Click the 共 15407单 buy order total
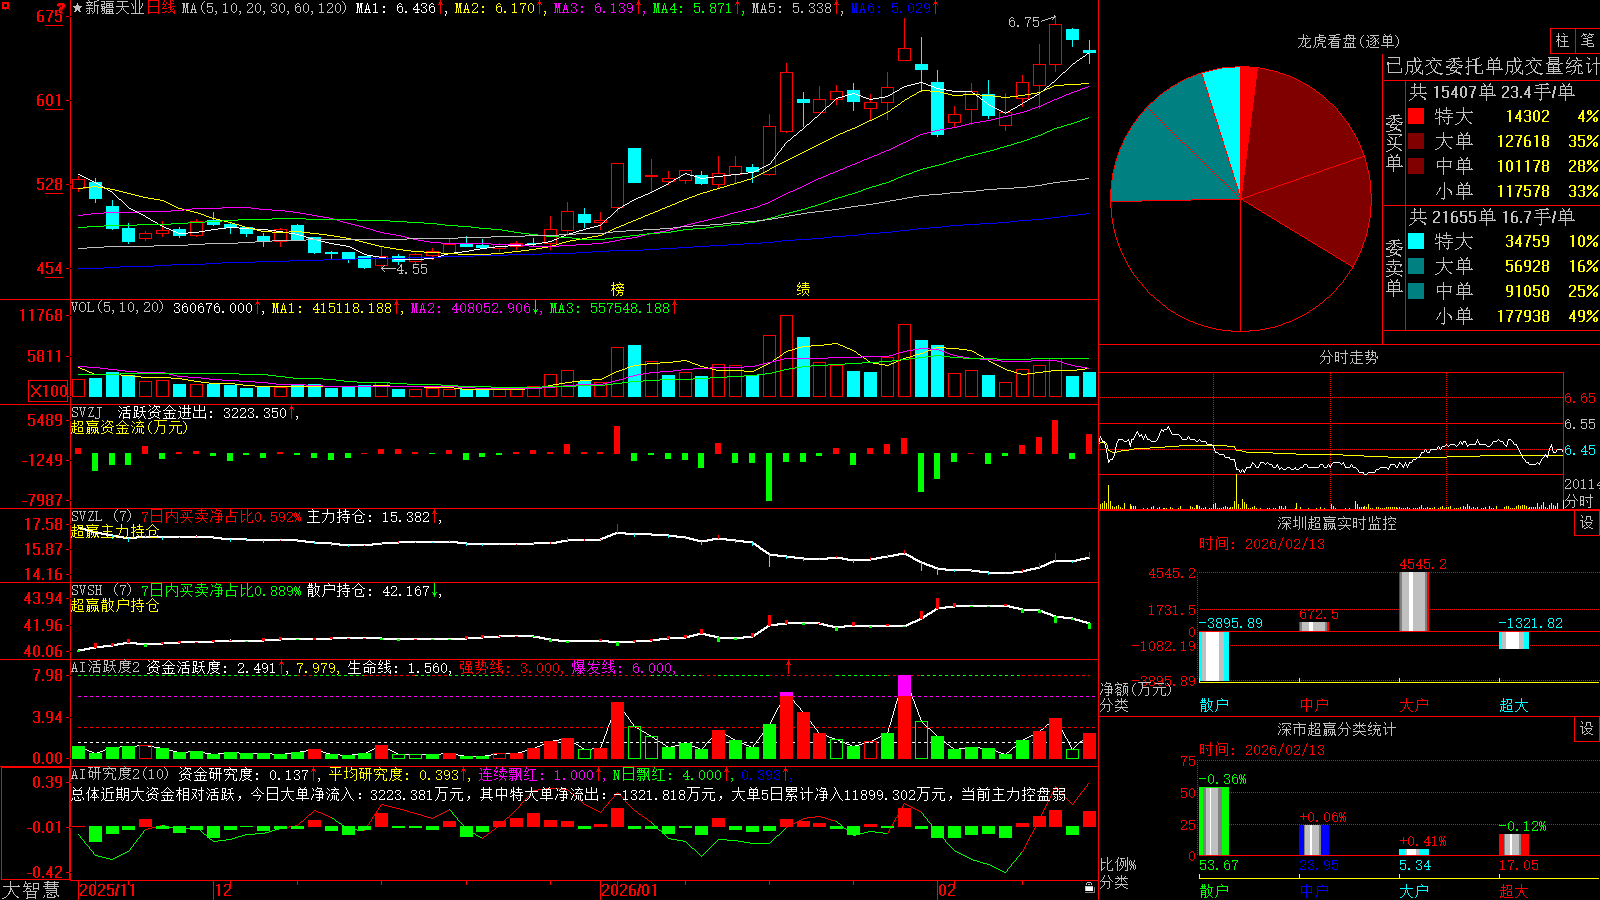1600x900 pixels. (1491, 92)
